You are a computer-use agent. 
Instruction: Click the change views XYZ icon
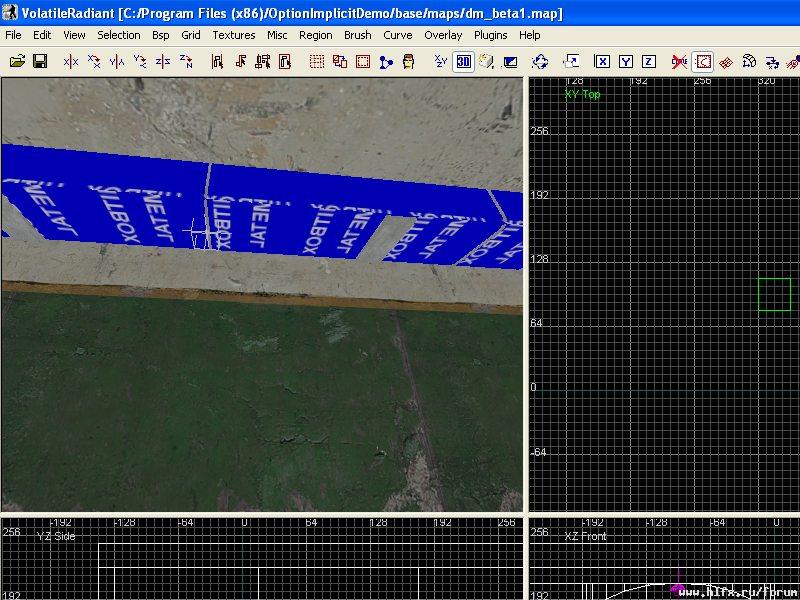[440, 62]
